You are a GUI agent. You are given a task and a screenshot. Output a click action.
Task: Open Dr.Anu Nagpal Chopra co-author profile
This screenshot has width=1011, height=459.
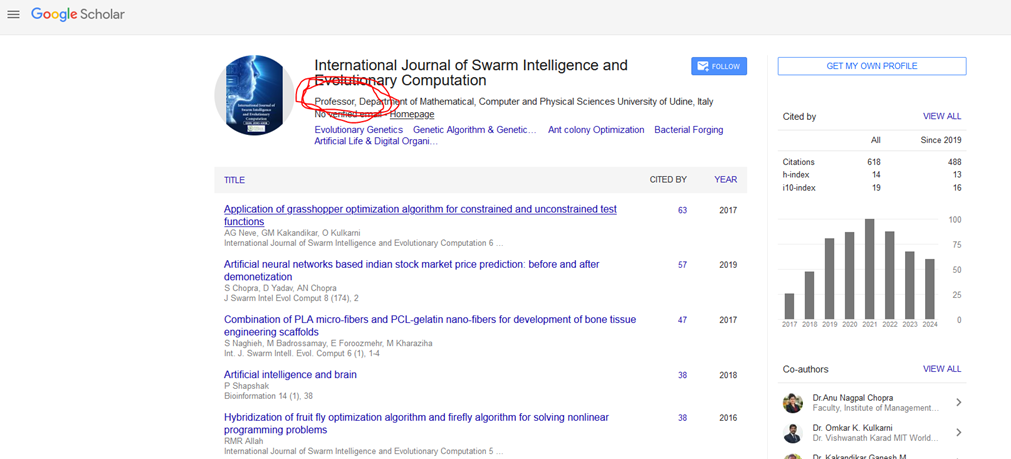coord(853,398)
